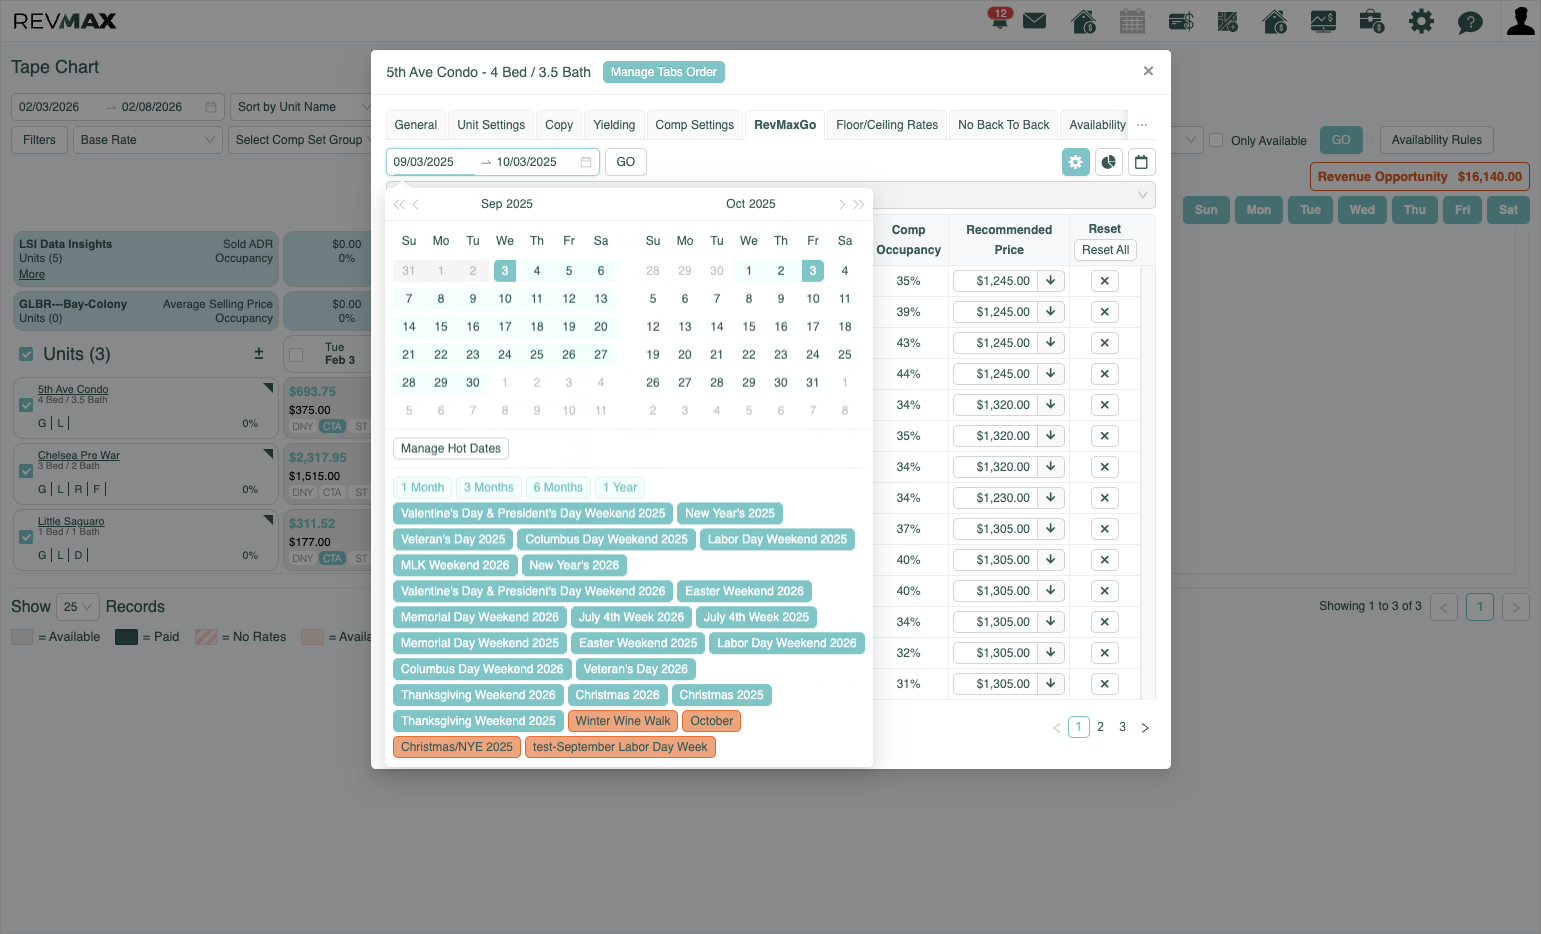Open the briefcase with dollar icon
Image resolution: width=1541 pixels, height=934 pixels.
point(1372,21)
